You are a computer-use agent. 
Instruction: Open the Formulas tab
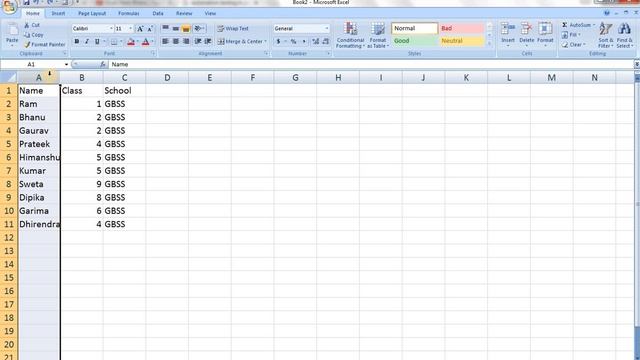[x=129, y=13]
